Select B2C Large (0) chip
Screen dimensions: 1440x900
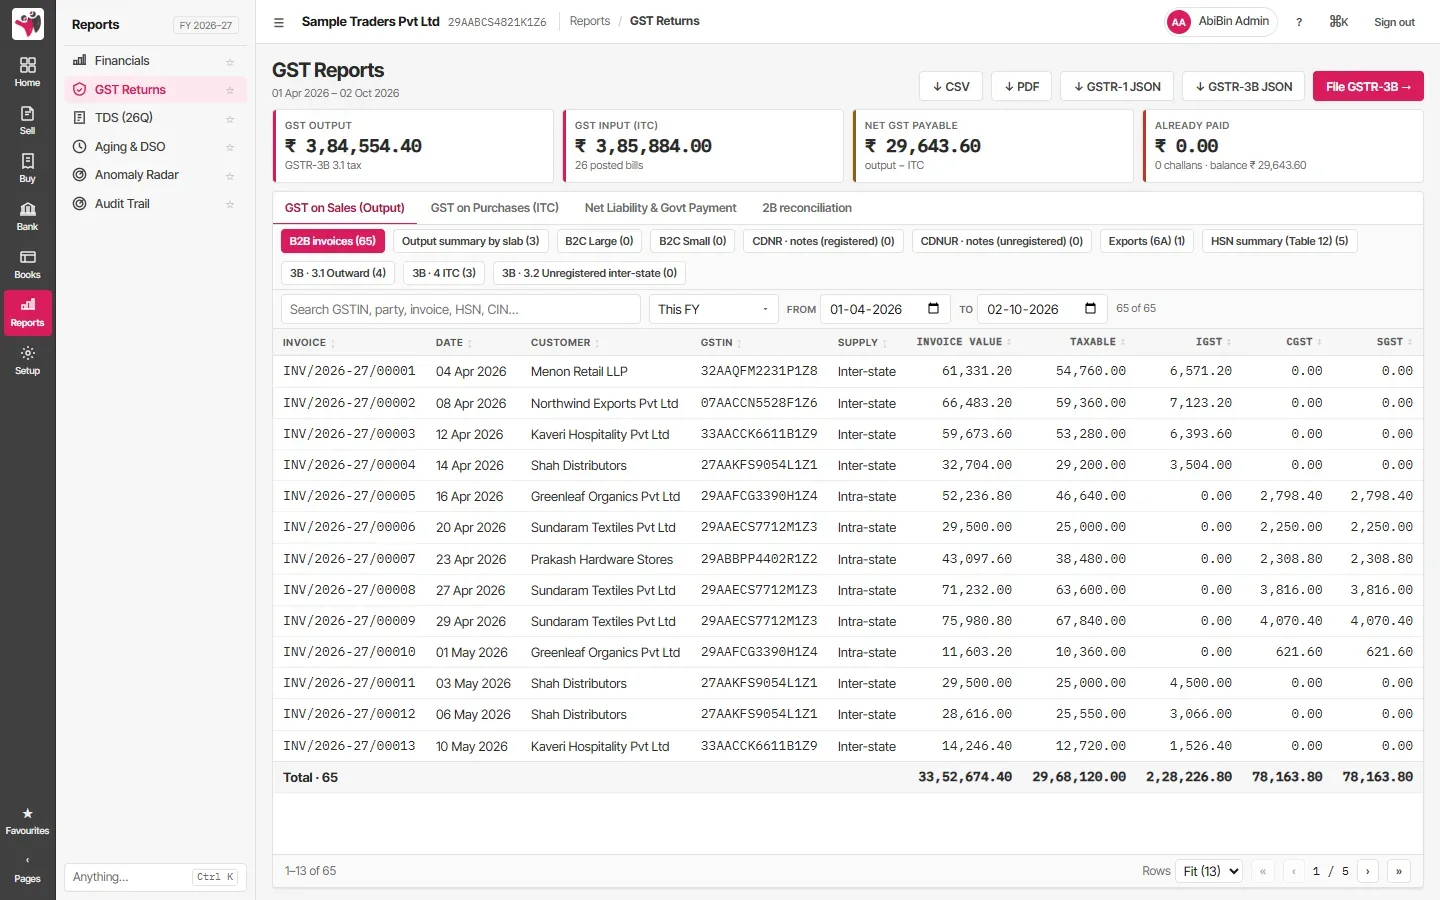(599, 241)
